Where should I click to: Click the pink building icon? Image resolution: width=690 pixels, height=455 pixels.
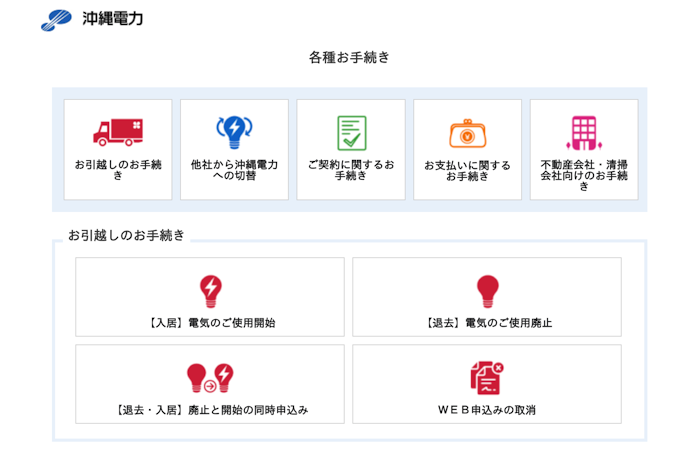(x=584, y=133)
